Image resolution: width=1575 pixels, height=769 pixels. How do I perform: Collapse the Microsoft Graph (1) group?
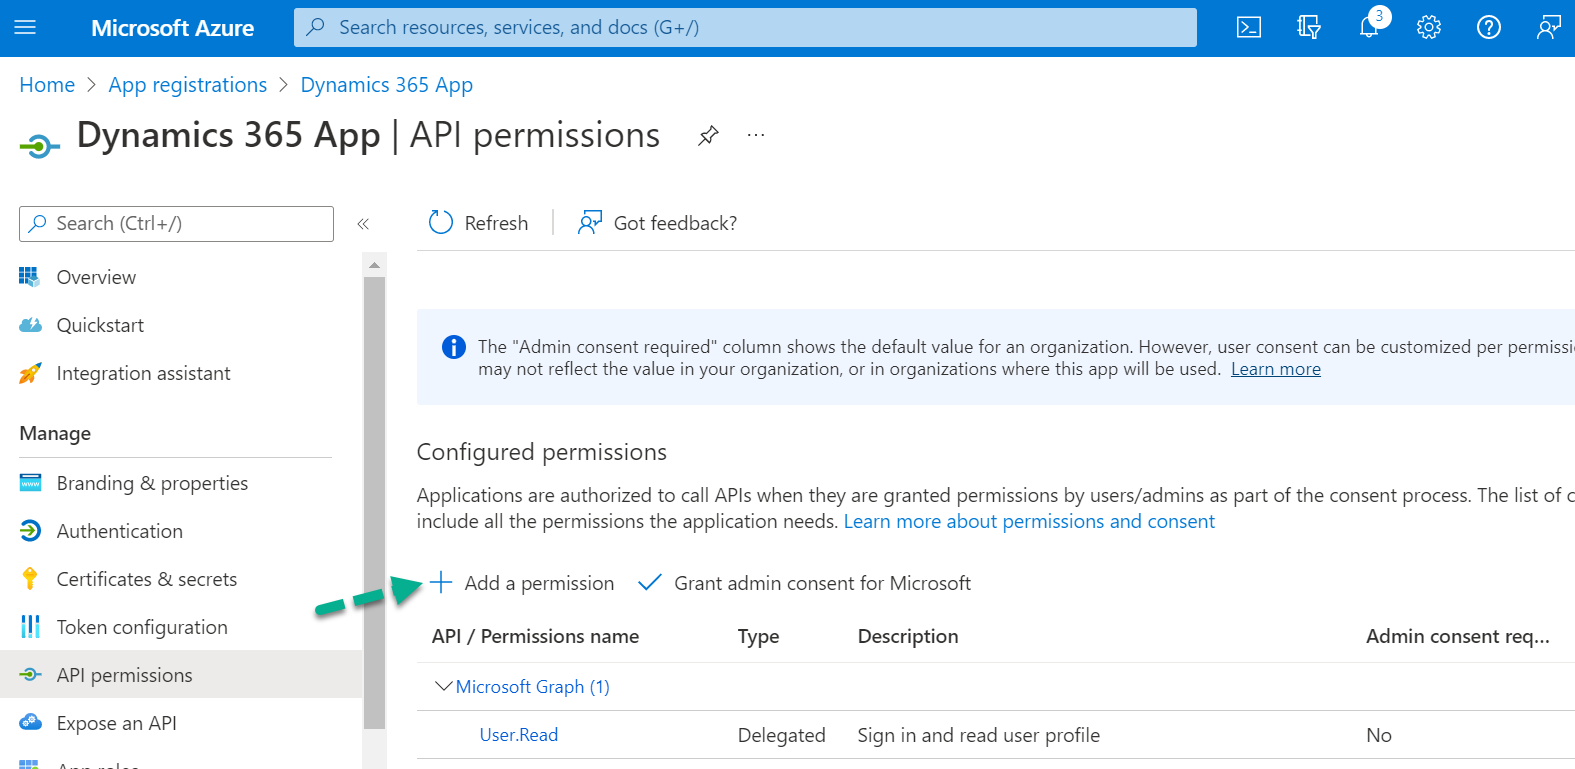pos(443,686)
